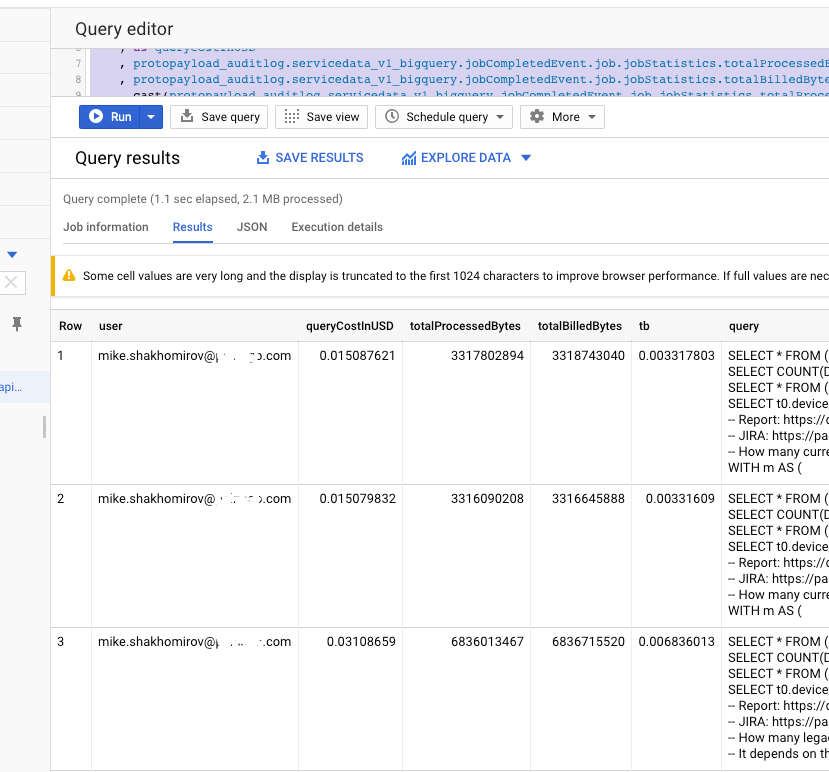
Task: Click the 'query' column header
Action: 744,326
